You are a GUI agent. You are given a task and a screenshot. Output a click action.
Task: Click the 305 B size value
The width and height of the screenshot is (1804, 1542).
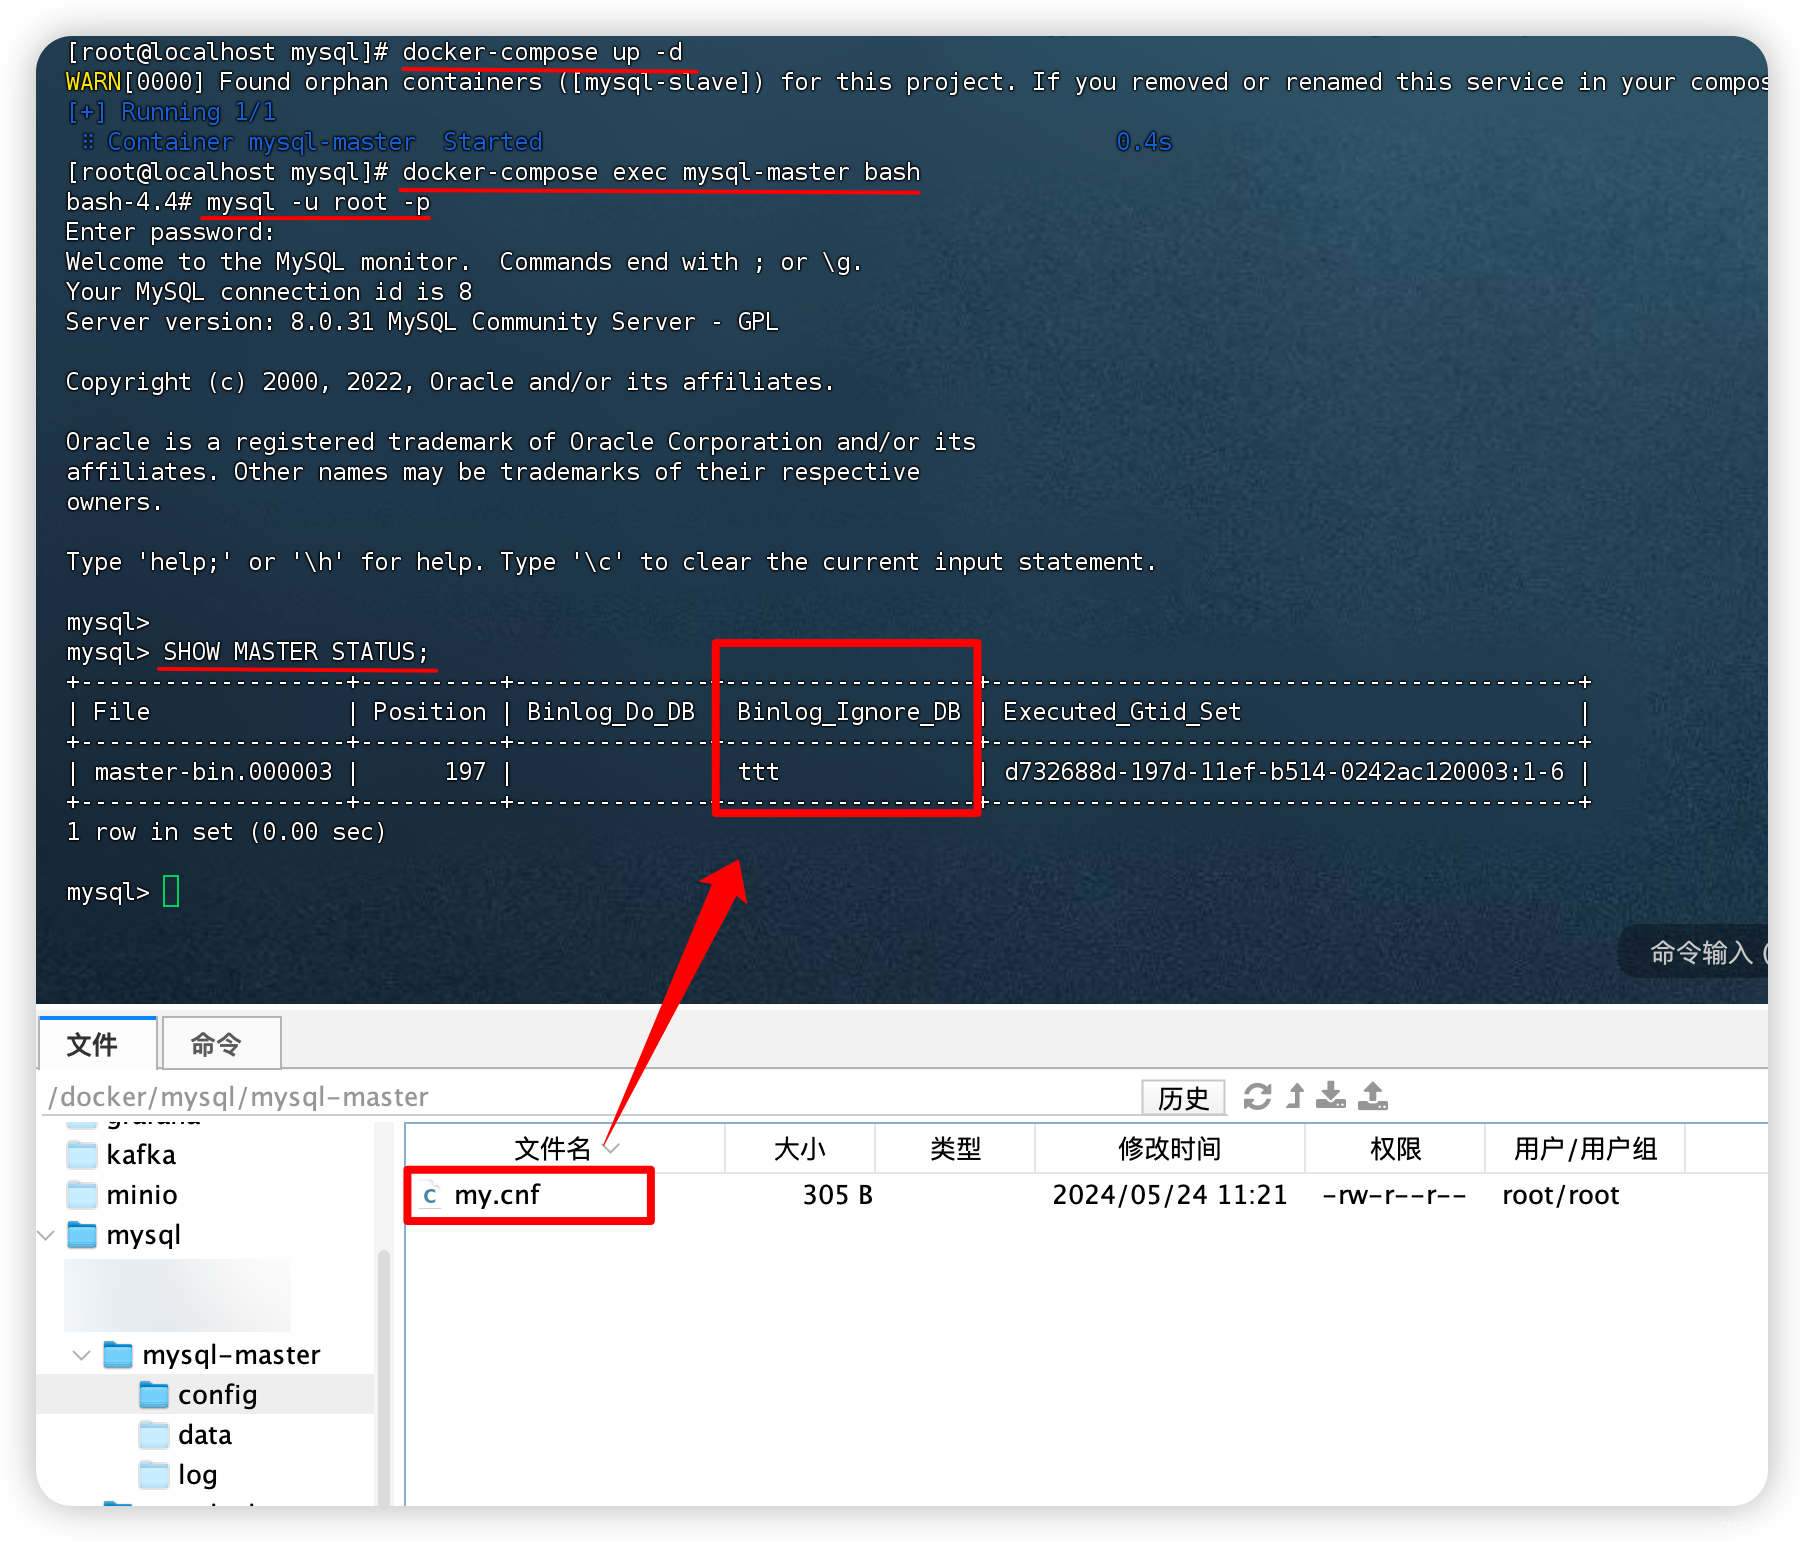coord(838,1195)
